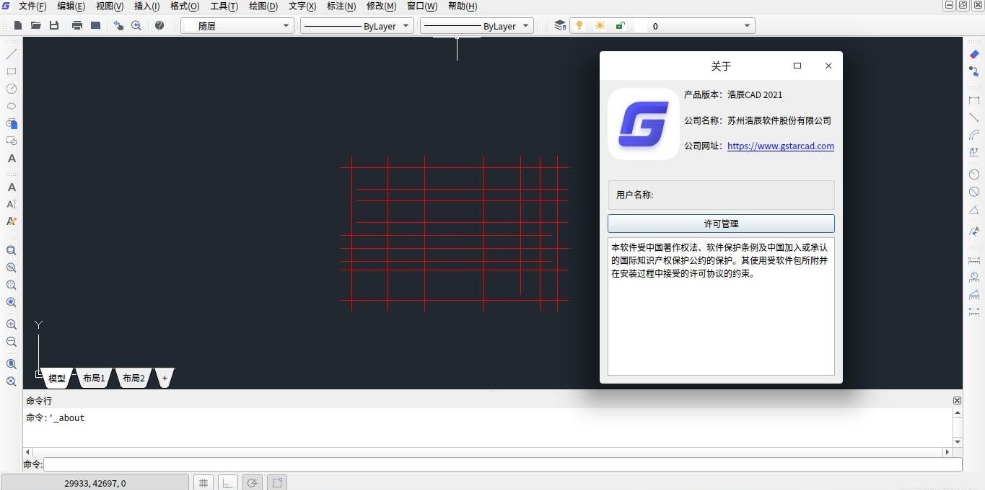The height and width of the screenshot is (490, 985).
Task: Open the first ByLayer linetype dropdown
Action: tap(357, 26)
